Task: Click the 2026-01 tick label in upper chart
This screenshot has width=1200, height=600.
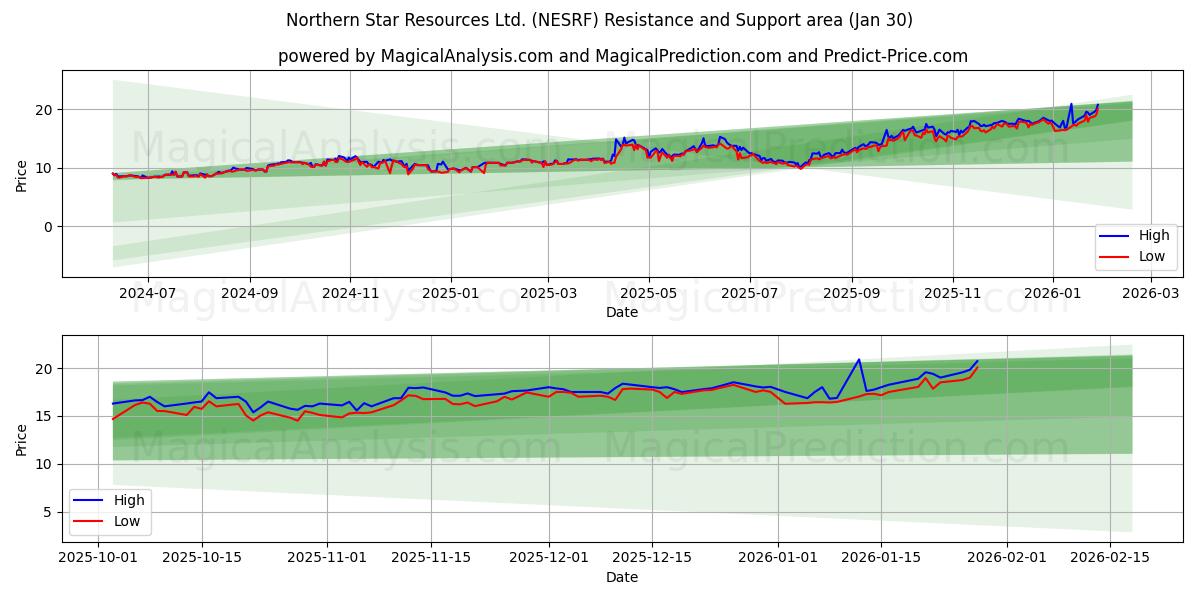Action: click(x=1053, y=293)
